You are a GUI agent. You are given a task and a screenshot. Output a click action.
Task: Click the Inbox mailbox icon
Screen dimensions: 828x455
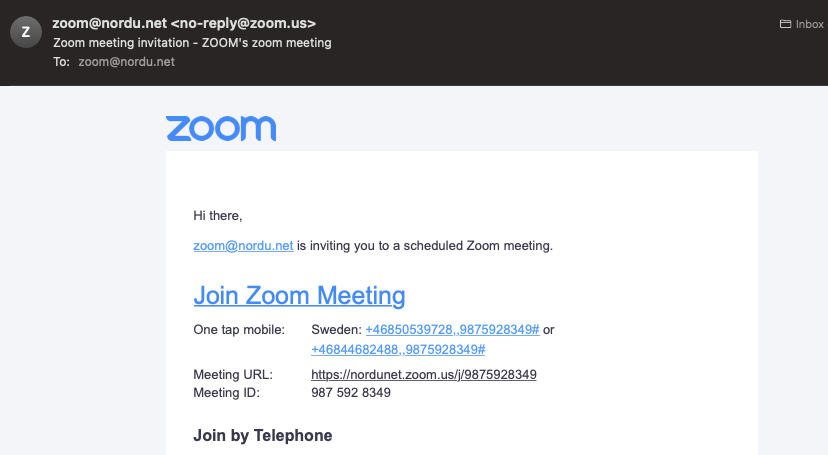785,24
